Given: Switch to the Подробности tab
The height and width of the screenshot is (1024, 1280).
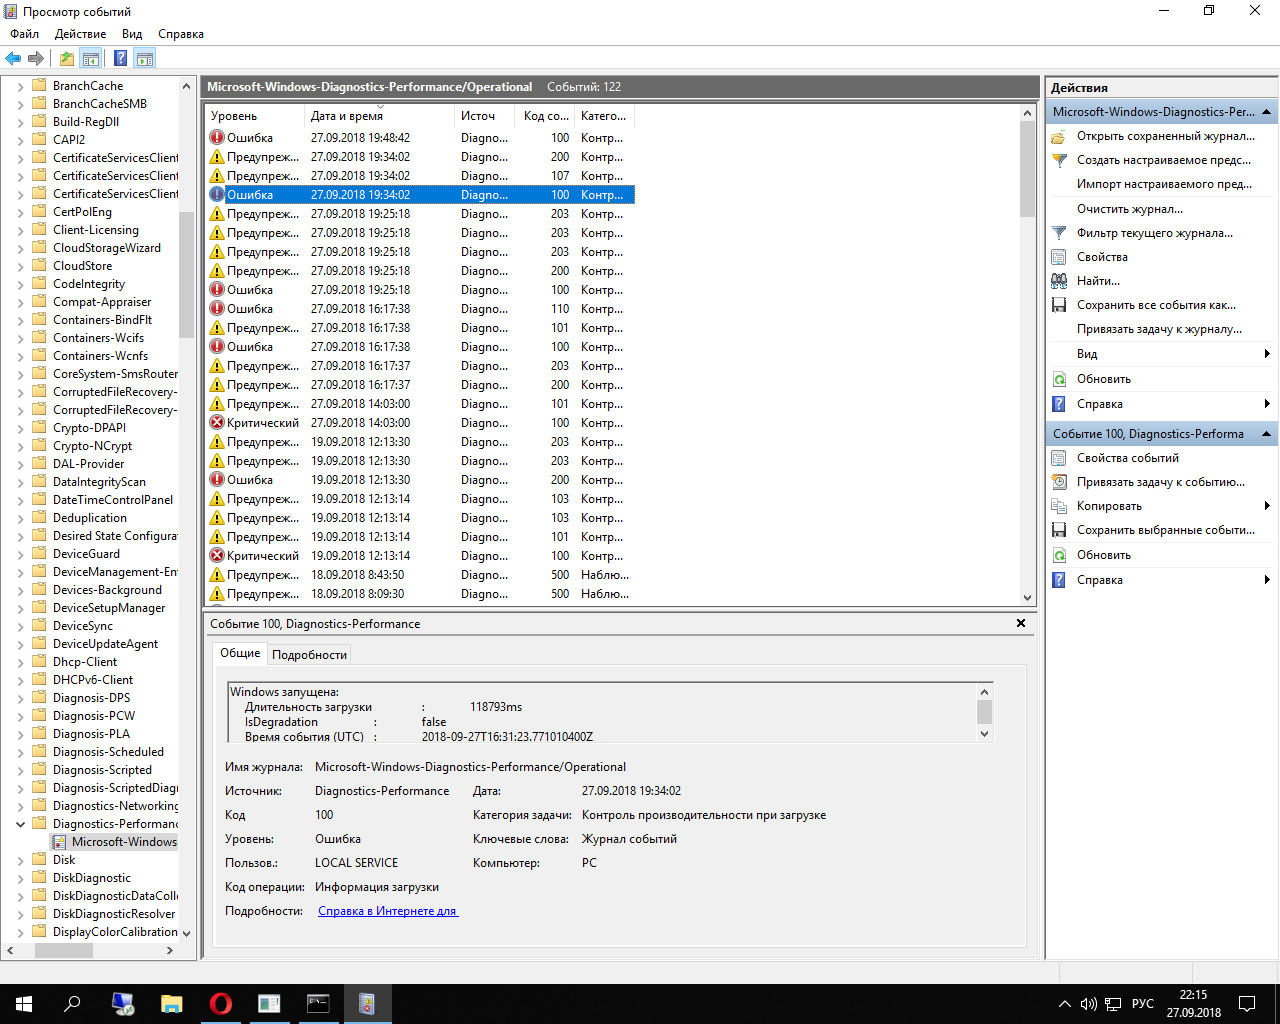Looking at the screenshot, I should point(309,655).
